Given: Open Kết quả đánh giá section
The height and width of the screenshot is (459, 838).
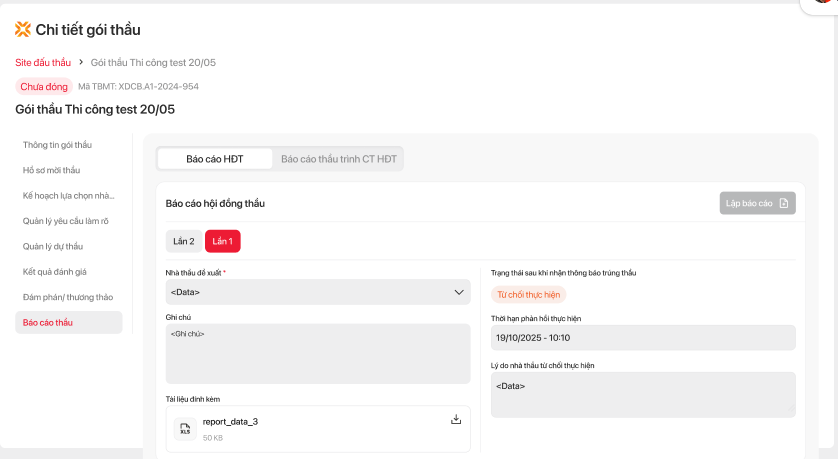Looking at the screenshot, I should [55, 271].
